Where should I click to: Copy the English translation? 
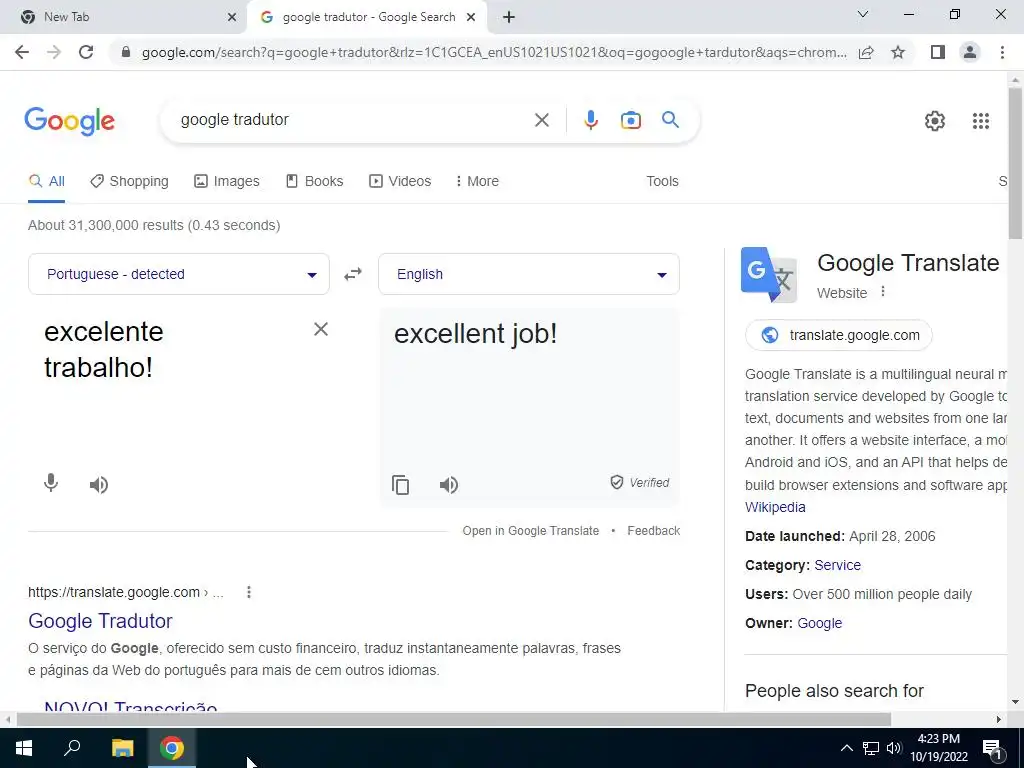click(400, 485)
